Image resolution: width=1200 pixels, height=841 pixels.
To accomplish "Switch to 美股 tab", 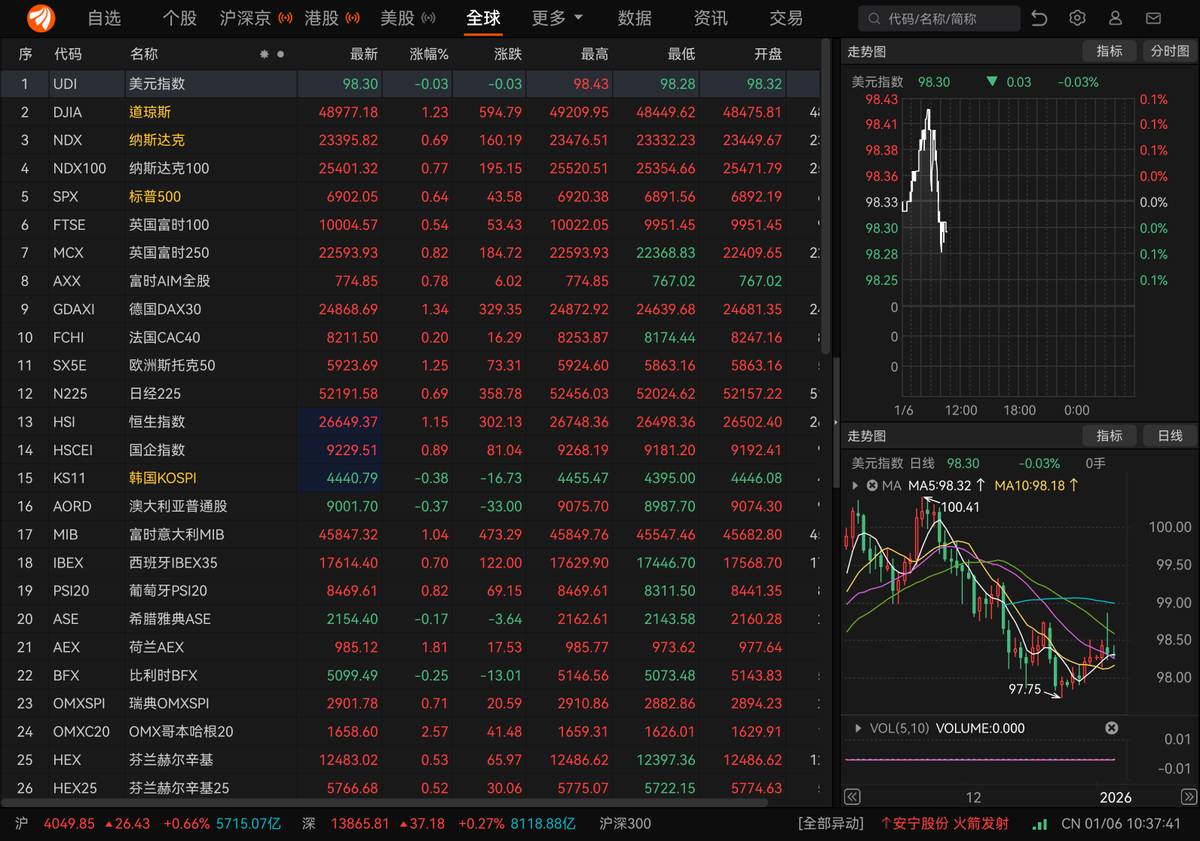I will pyautogui.click(x=398, y=18).
